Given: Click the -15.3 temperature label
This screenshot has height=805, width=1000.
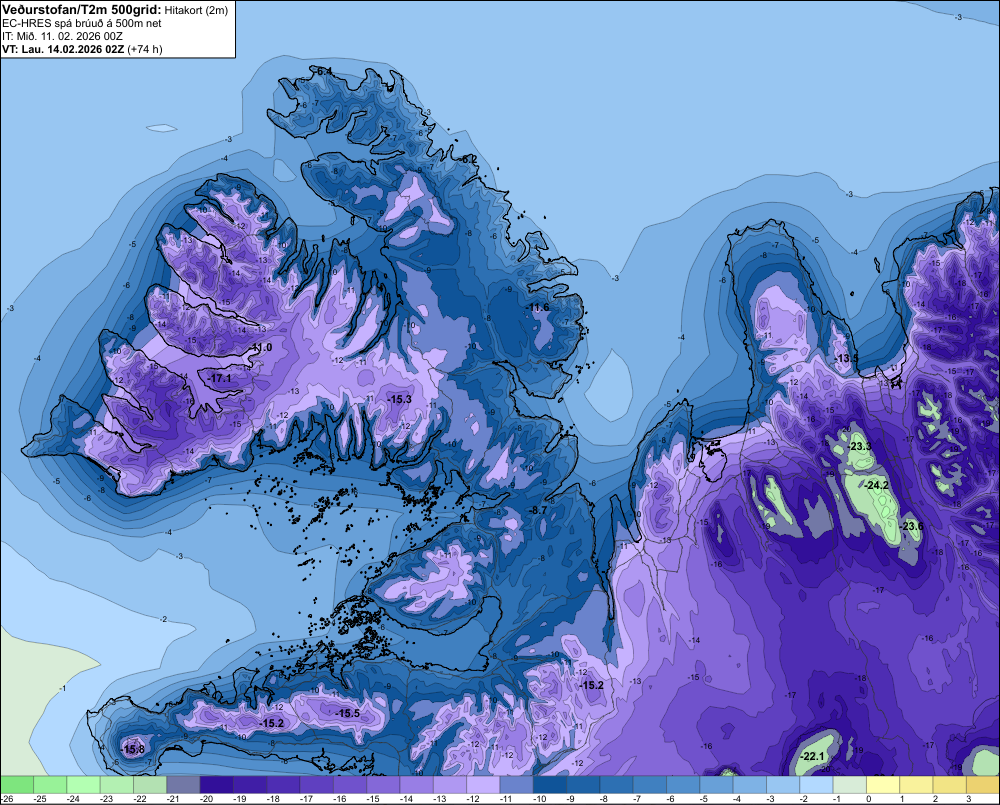Looking at the screenshot, I should pos(400,399).
